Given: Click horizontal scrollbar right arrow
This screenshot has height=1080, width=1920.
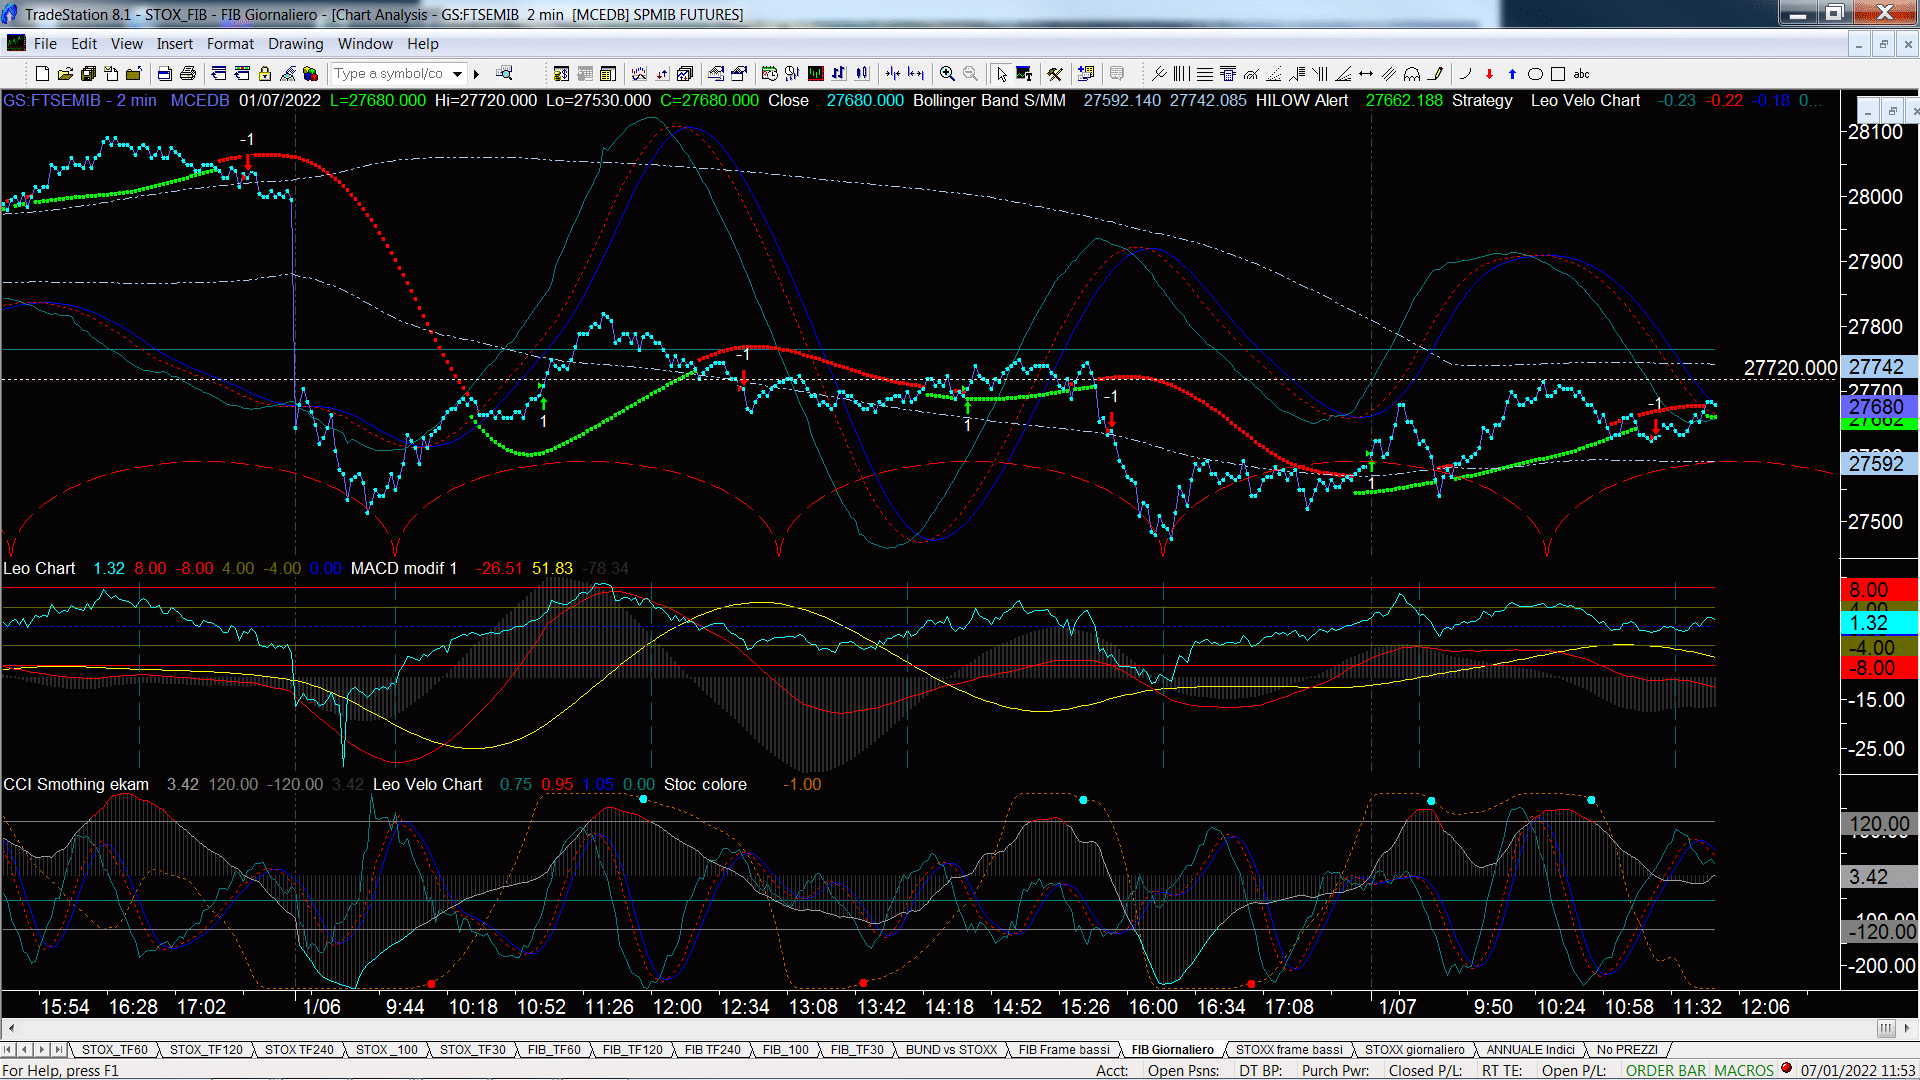Looking at the screenshot, I should click(1908, 1028).
